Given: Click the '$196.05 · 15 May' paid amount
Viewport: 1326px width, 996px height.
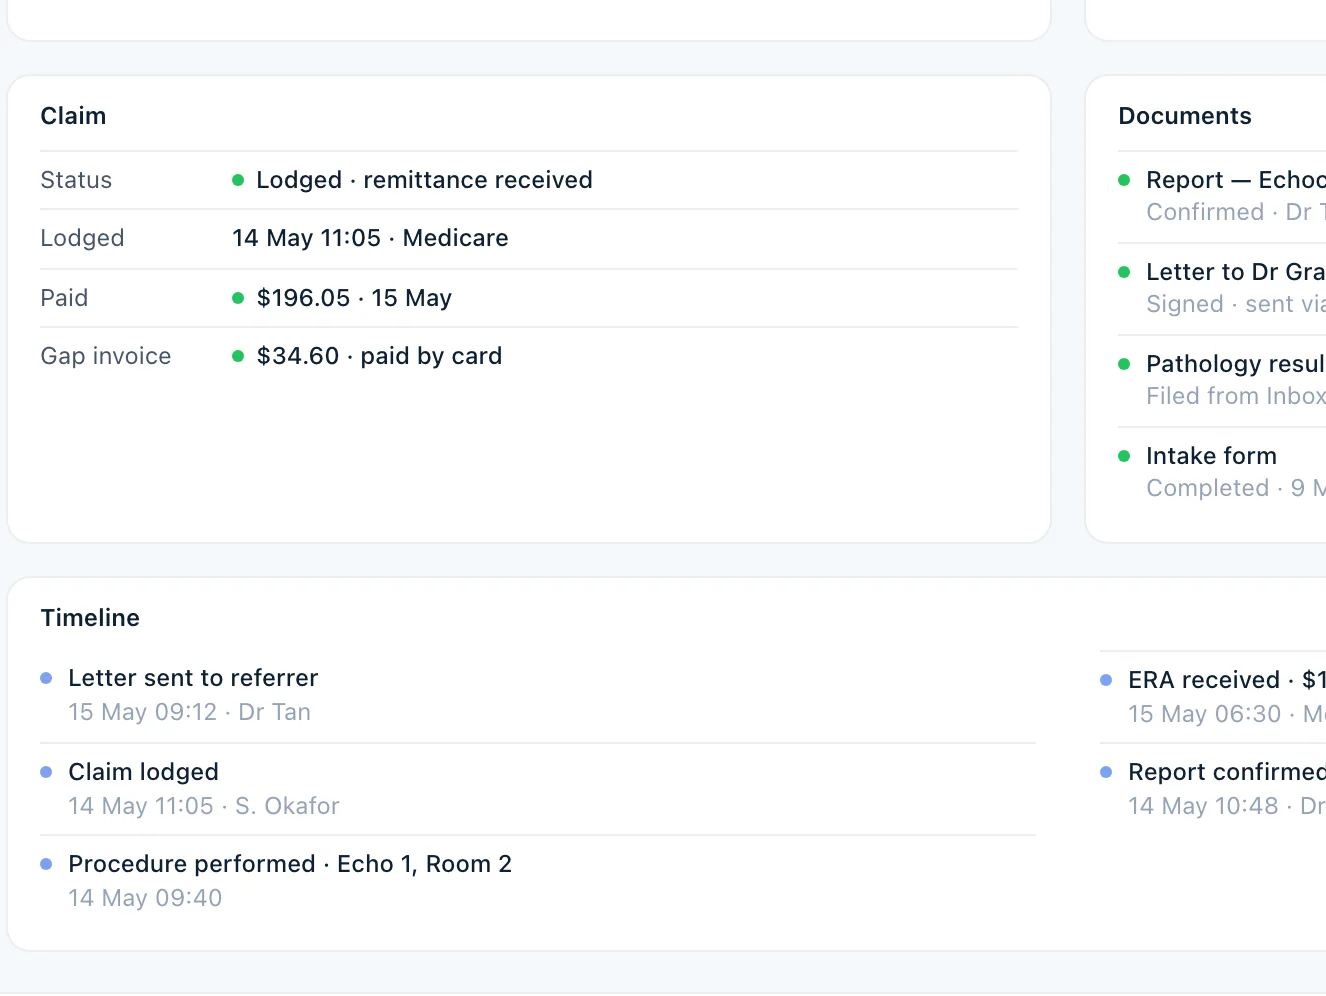Looking at the screenshot, I should tap(354, 298).
